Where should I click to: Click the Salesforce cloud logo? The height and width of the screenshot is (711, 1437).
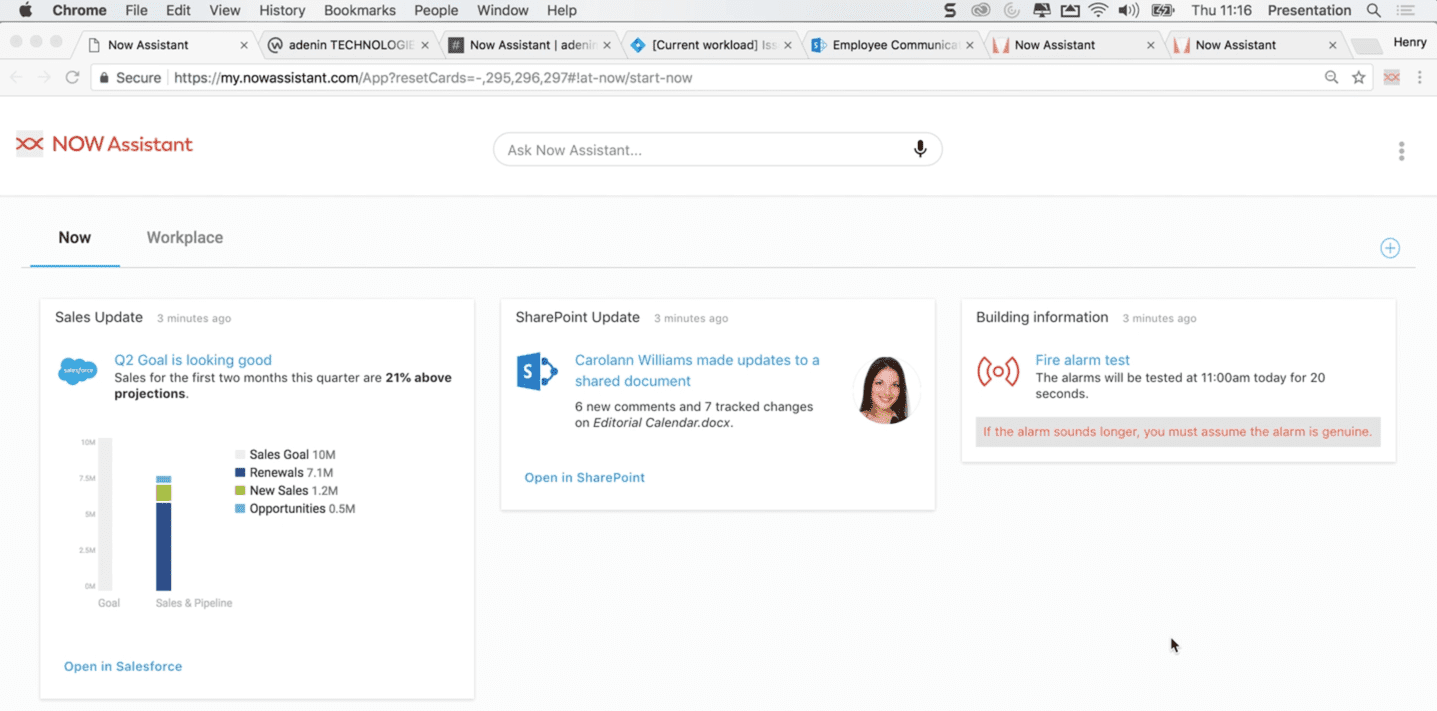pos(77,371)
